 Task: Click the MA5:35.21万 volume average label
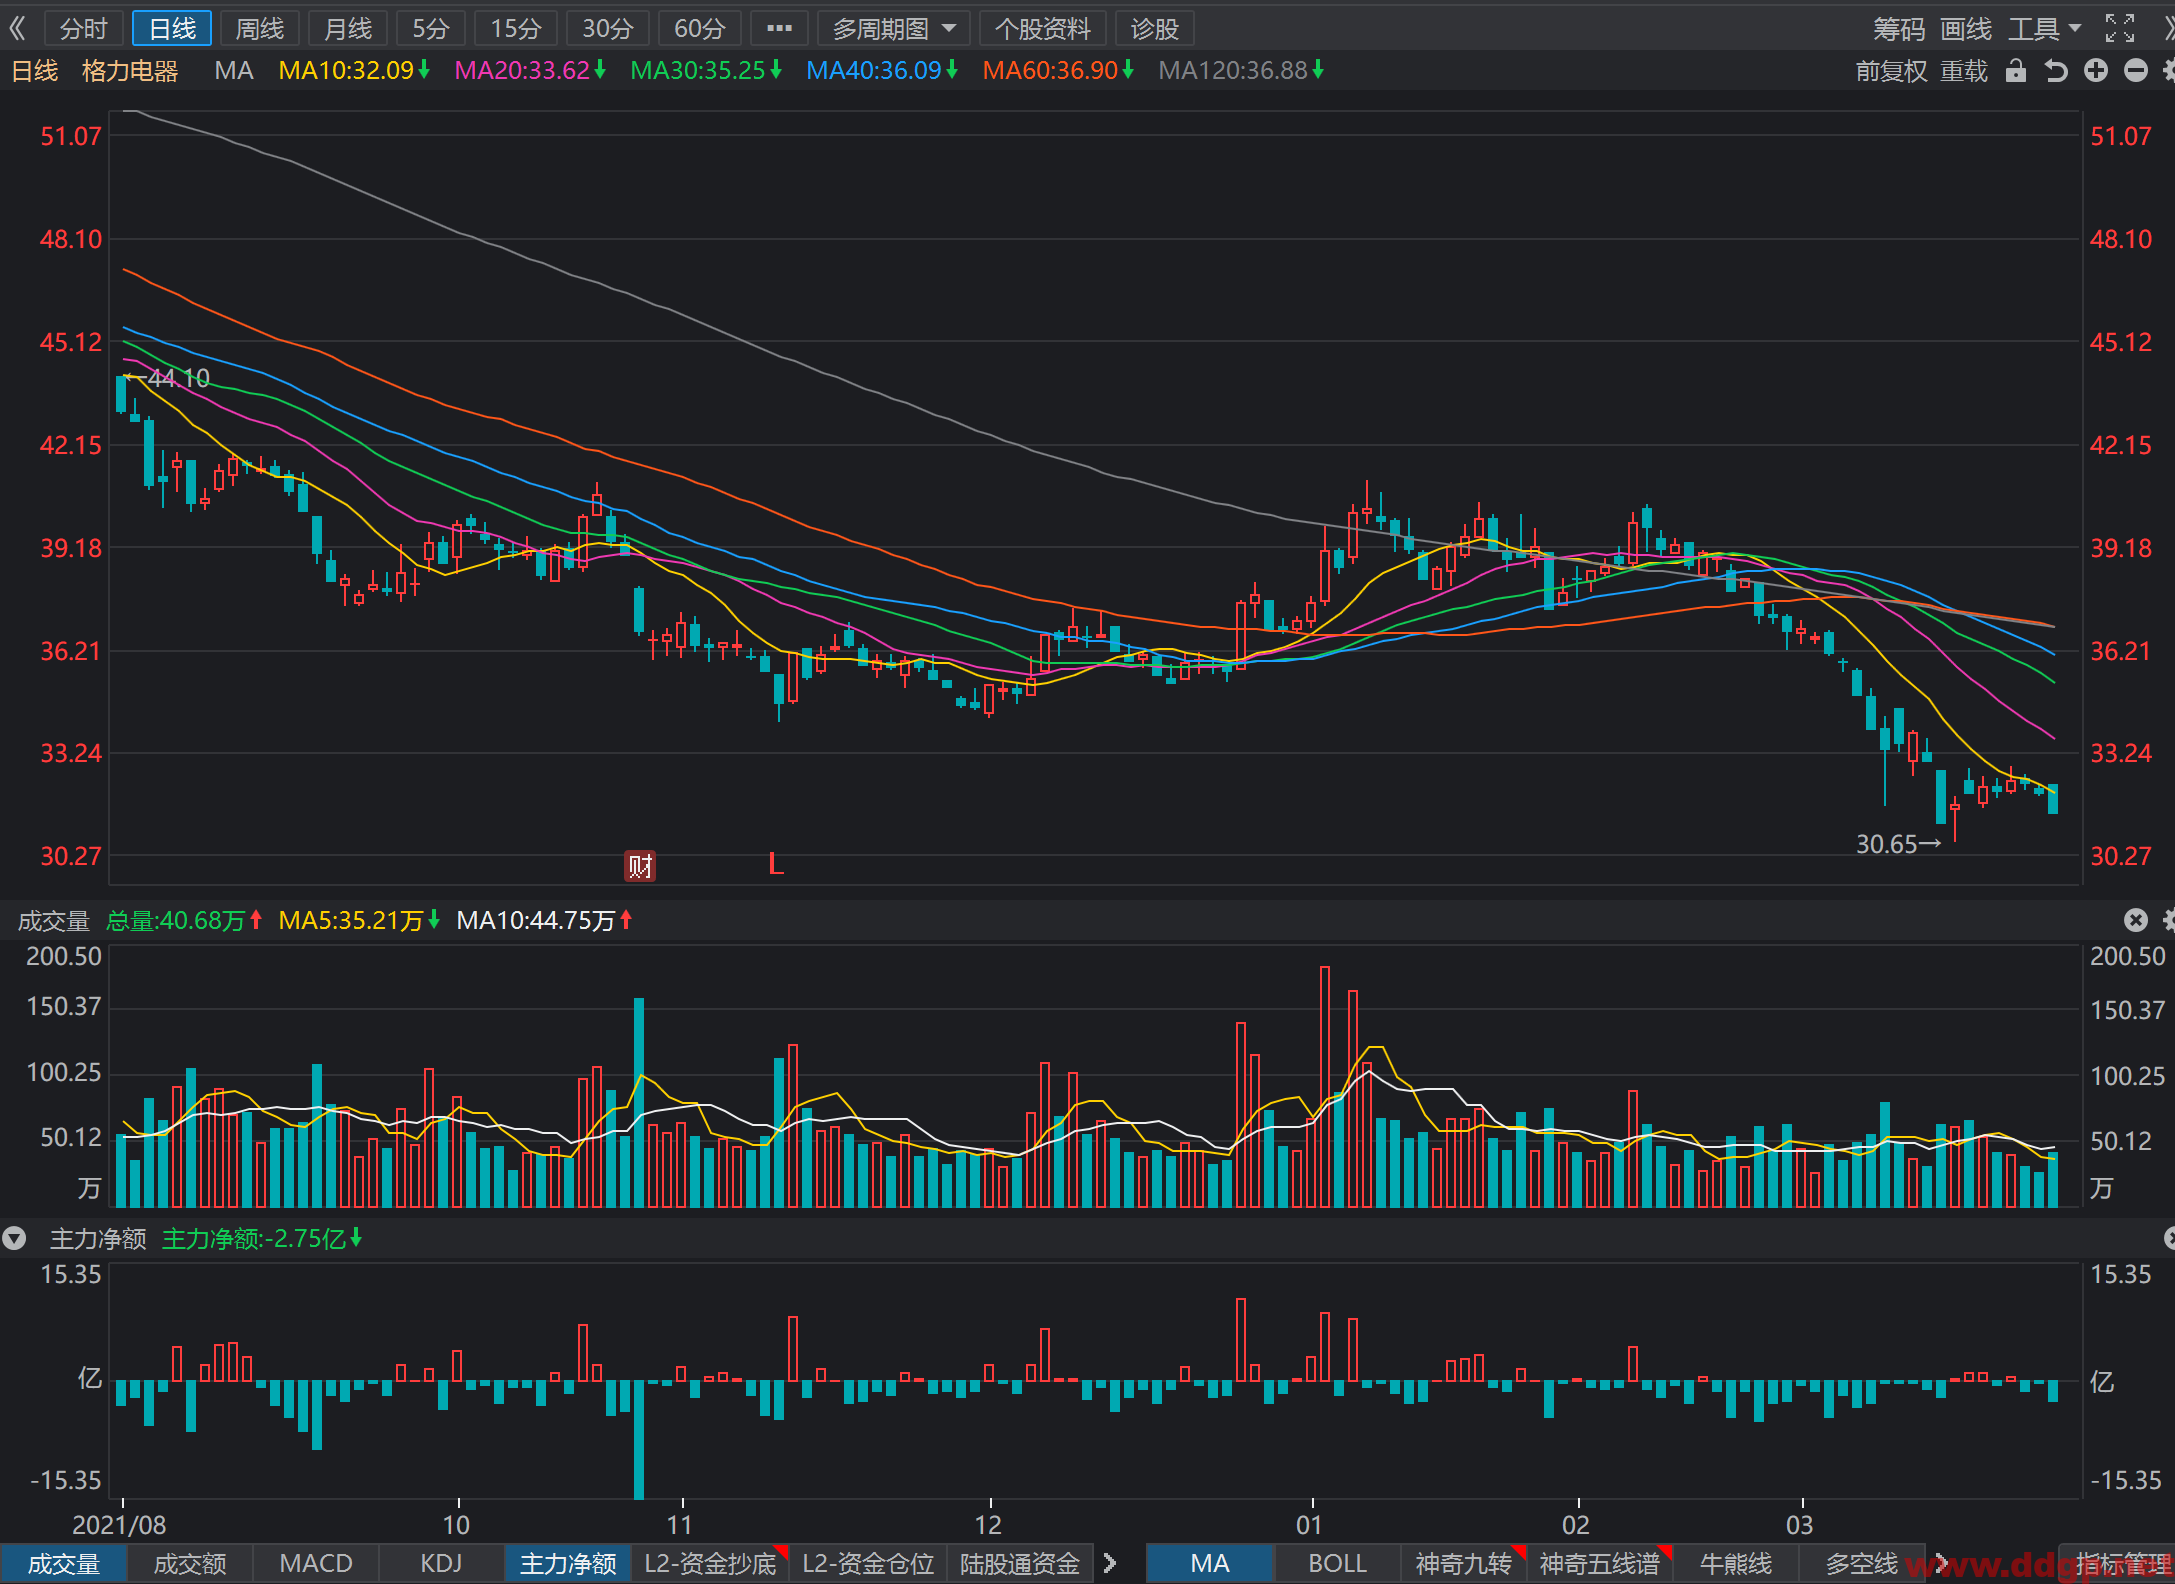tap(359, 920)
